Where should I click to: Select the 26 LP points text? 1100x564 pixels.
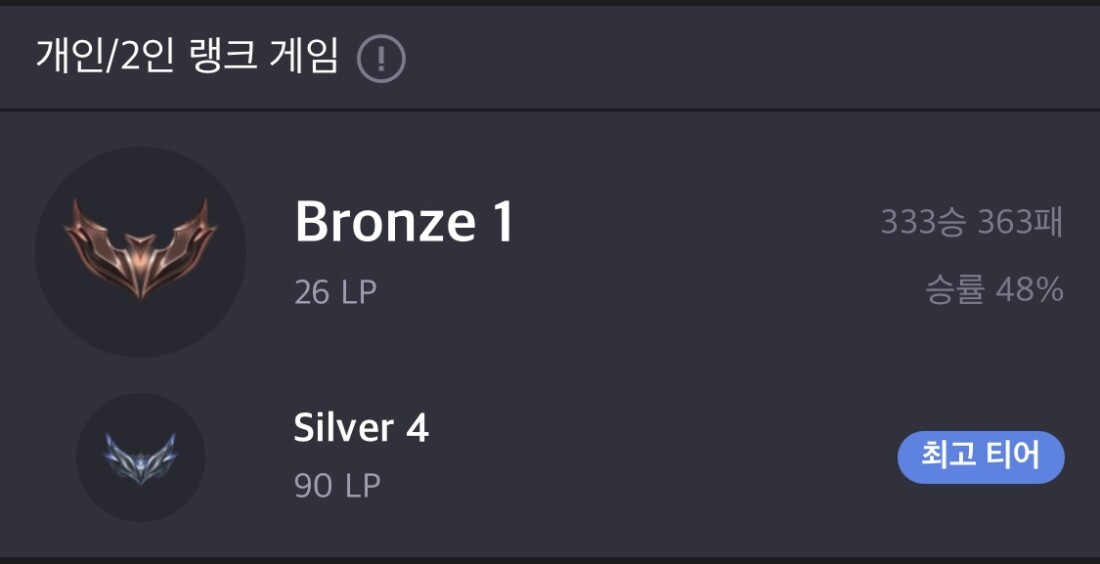(x=336, y=293)
